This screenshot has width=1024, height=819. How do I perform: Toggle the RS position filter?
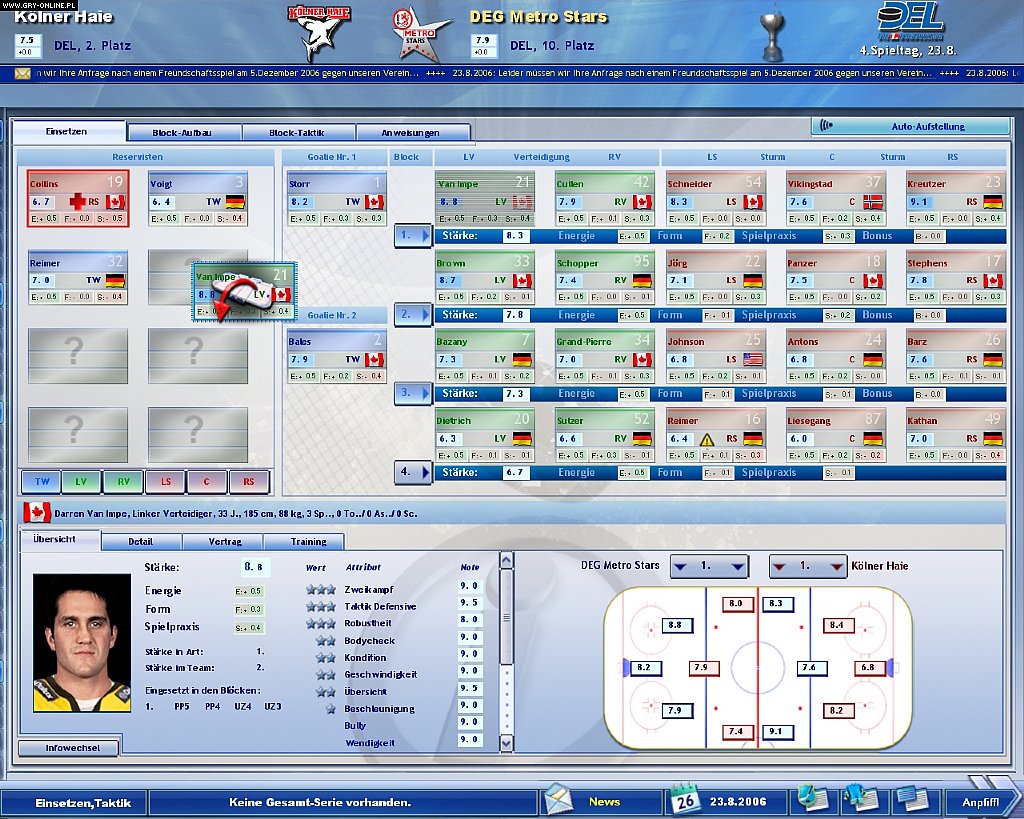point(248,482)
